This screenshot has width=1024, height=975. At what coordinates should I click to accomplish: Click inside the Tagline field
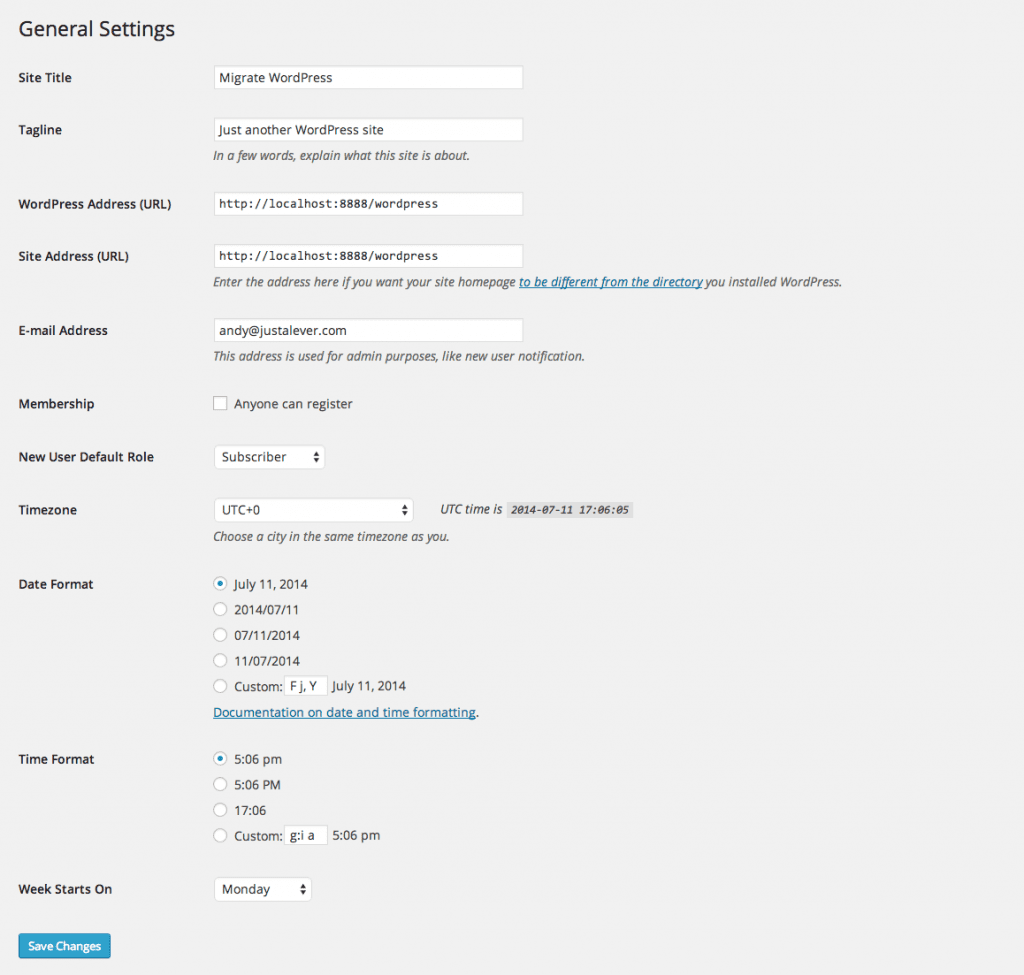pyautogui.click(x=368, y=129)
